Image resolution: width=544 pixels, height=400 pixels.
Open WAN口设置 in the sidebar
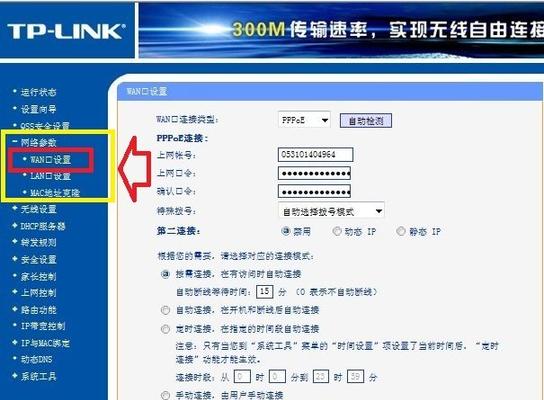tap(51, 160)
